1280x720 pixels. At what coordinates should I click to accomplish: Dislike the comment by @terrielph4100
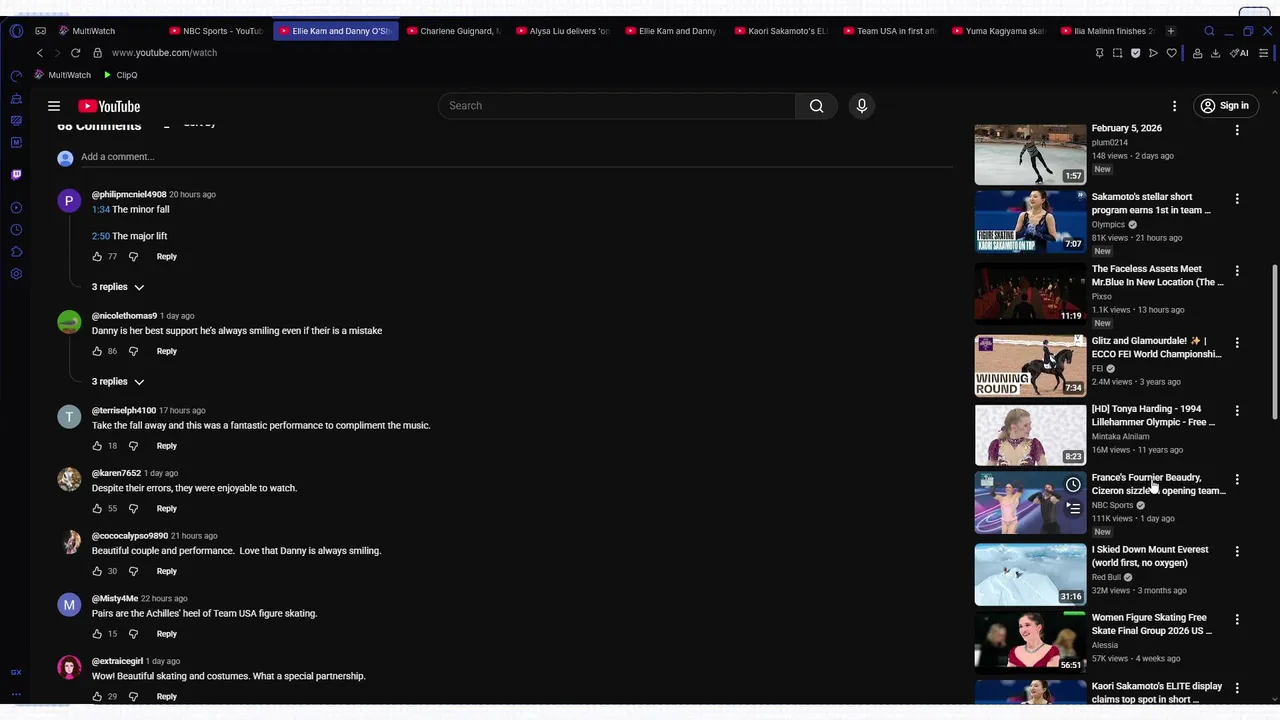133,446
